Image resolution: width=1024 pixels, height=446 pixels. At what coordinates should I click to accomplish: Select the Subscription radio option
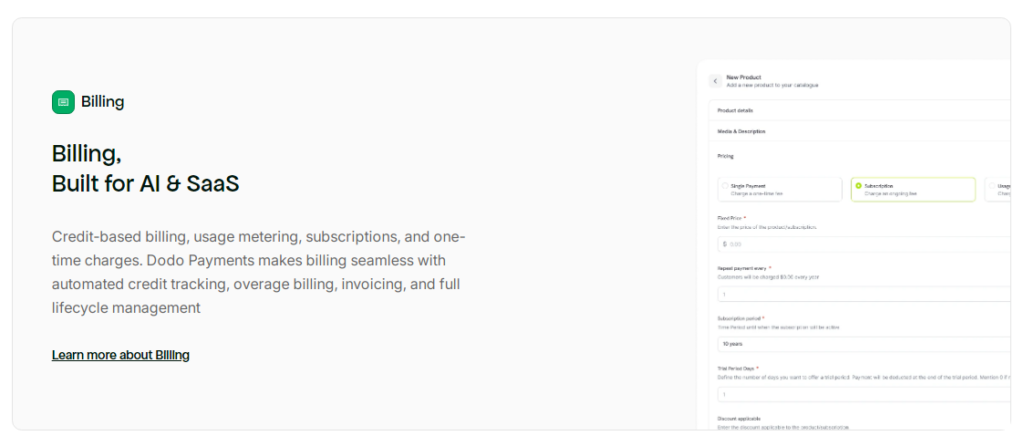point(858,186)
